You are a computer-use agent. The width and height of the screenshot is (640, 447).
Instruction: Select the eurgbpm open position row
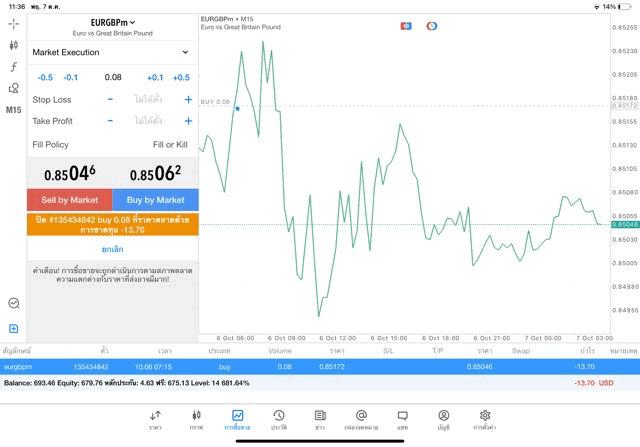pyautogui.click(x=320, y=367)
